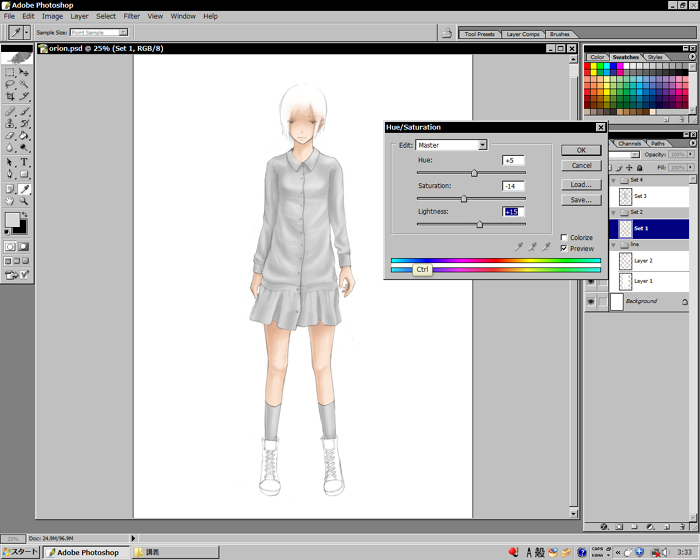Select the Eyedropper tool in the toolbox

(x=24, y=188)
